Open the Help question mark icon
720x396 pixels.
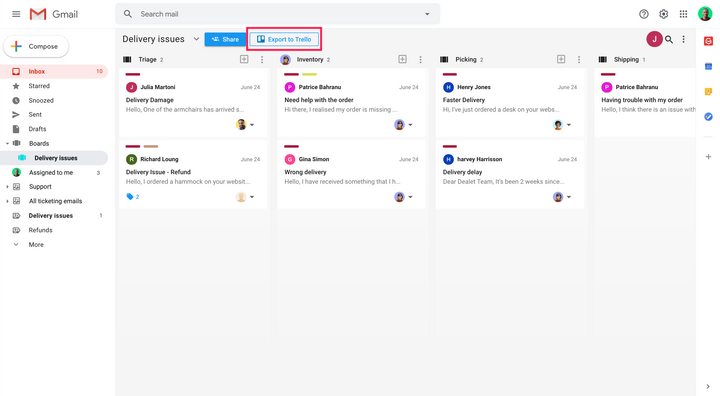[644, 14]
